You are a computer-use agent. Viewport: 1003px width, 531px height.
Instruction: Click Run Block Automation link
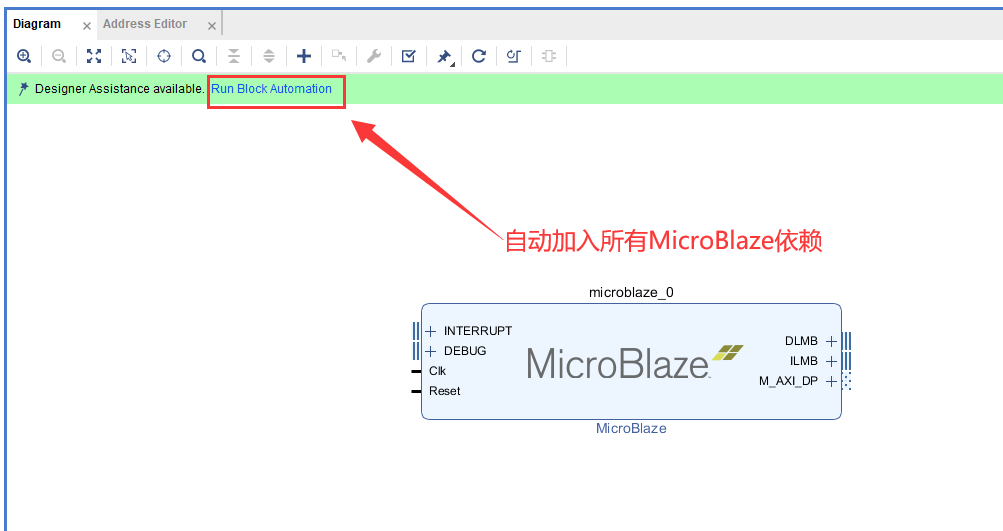[271, 89]
